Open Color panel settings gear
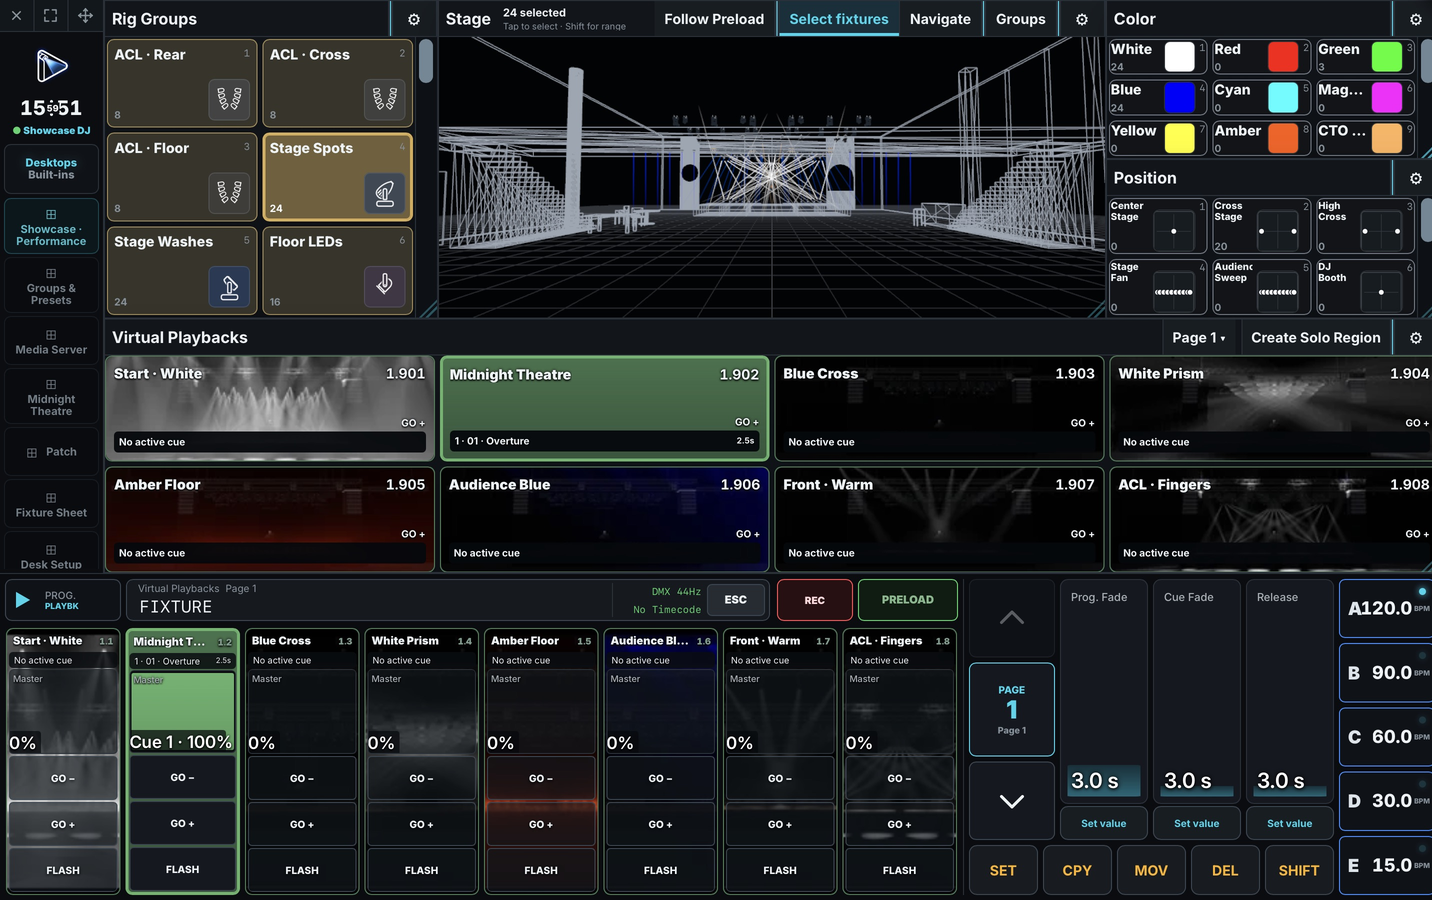Image resolution: width=1432 pixels, height=900 pixels. (x=1415, y=19)
